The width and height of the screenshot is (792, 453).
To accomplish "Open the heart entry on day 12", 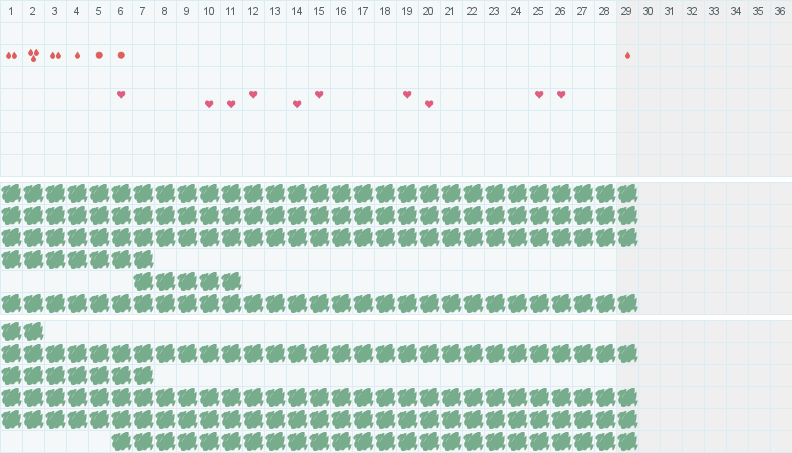I will point(253,94).
